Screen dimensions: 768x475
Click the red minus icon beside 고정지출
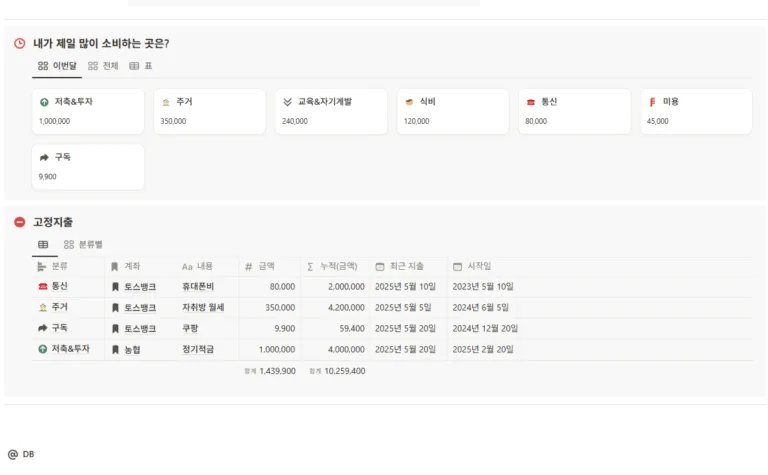coord(19,222)
